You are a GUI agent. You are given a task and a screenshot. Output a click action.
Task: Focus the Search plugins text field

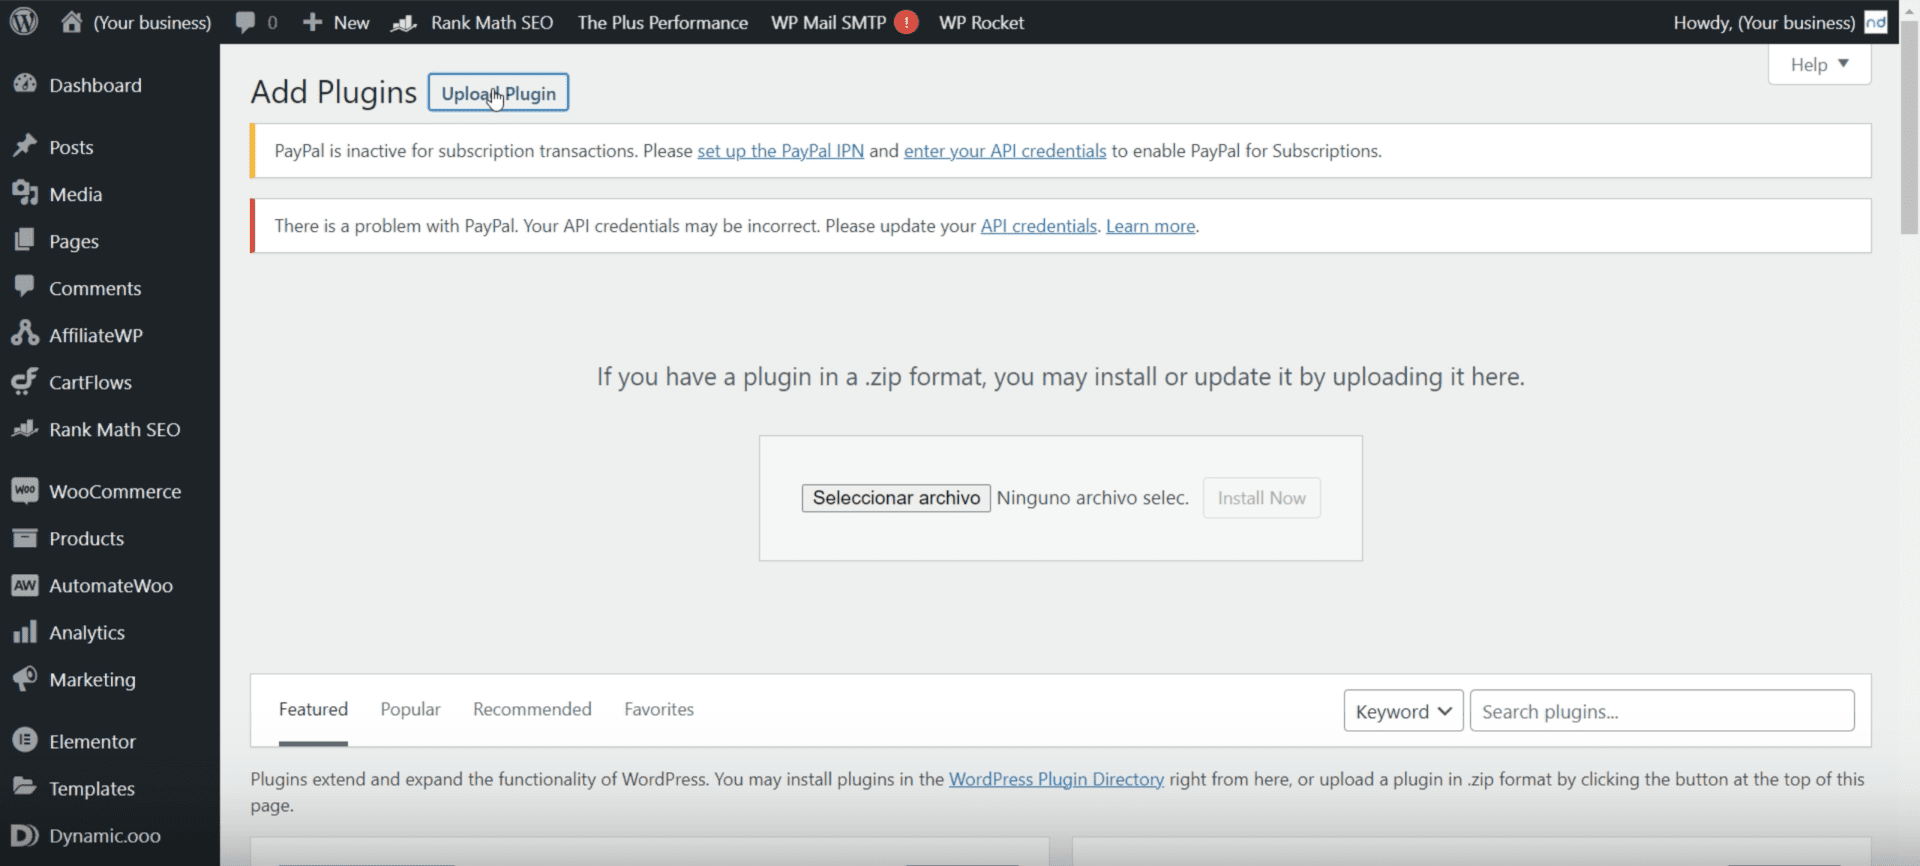pos(1661,711)
